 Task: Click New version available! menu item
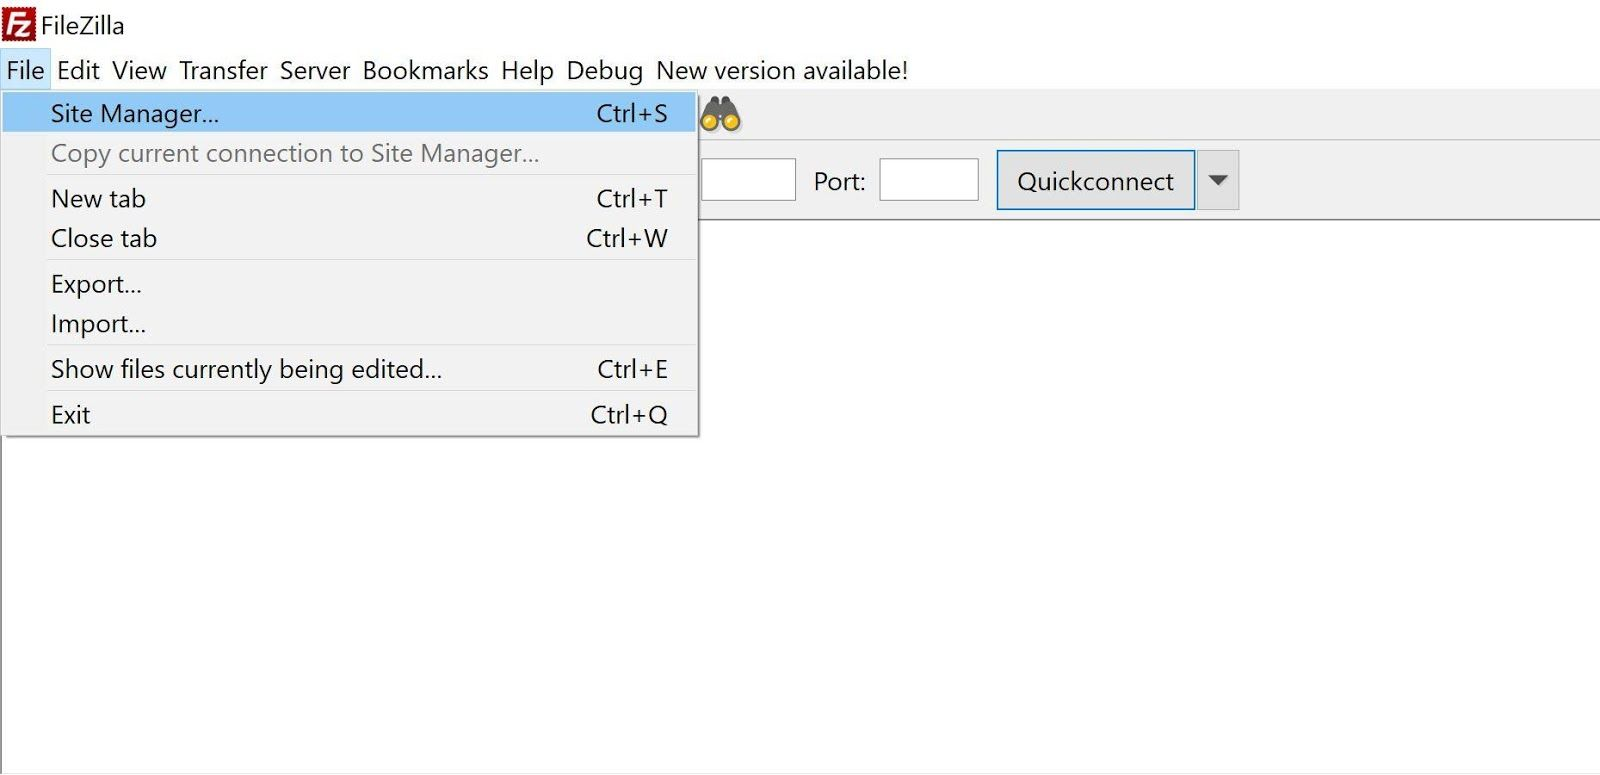(782, 70)
